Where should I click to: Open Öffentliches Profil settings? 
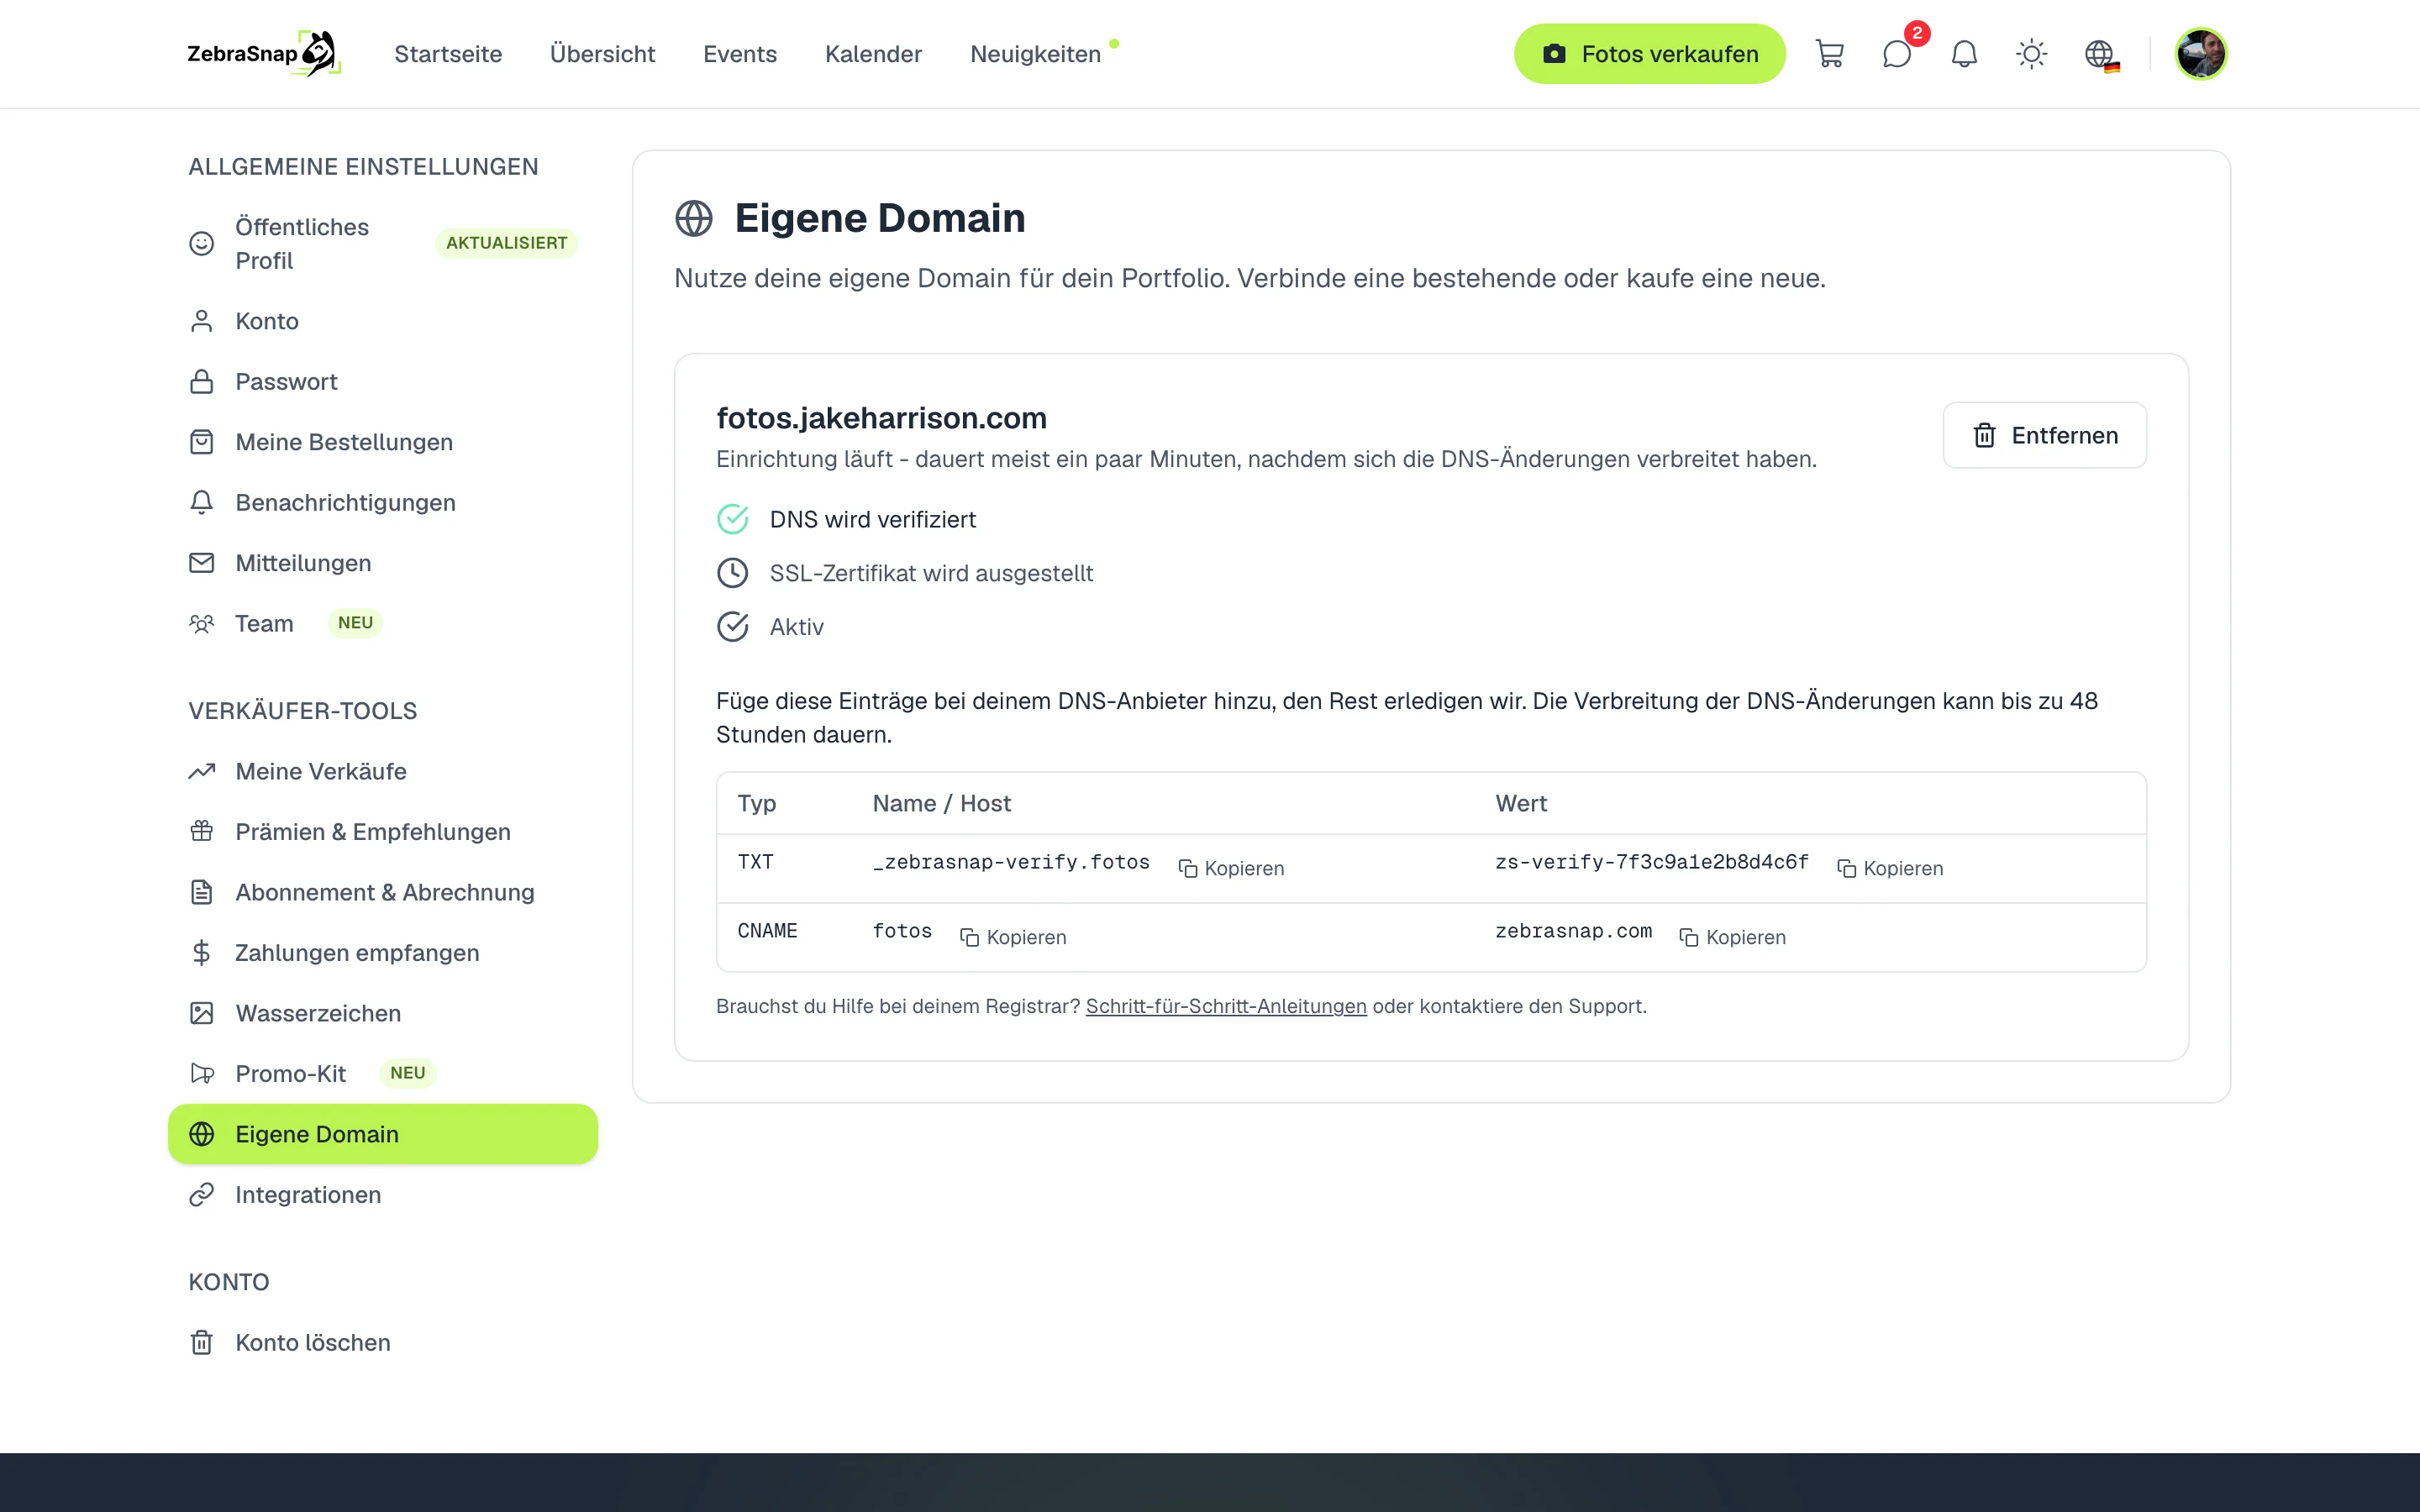pos(383,243)
